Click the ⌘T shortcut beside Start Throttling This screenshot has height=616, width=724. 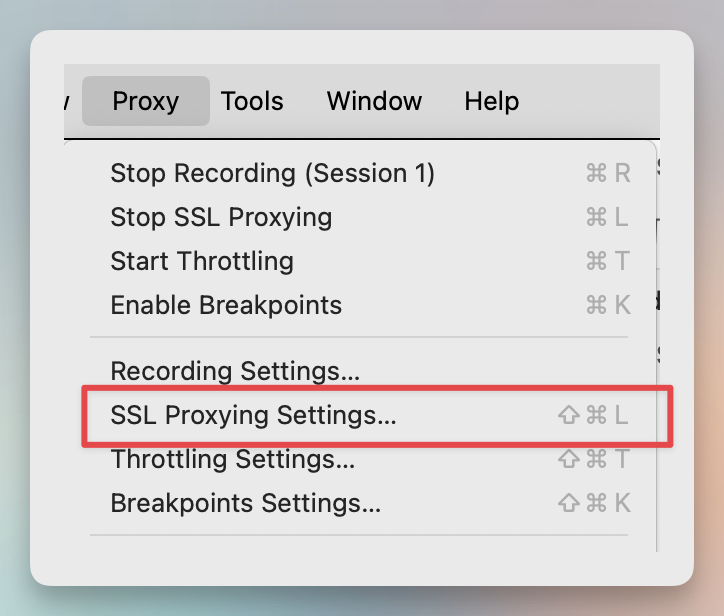click(608, 261)
